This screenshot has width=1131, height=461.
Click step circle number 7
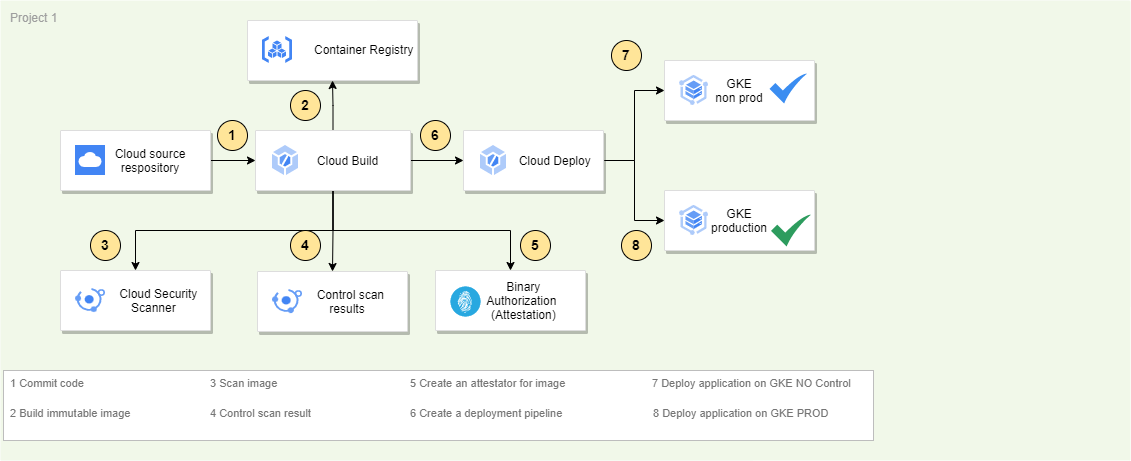click(626, 56)
